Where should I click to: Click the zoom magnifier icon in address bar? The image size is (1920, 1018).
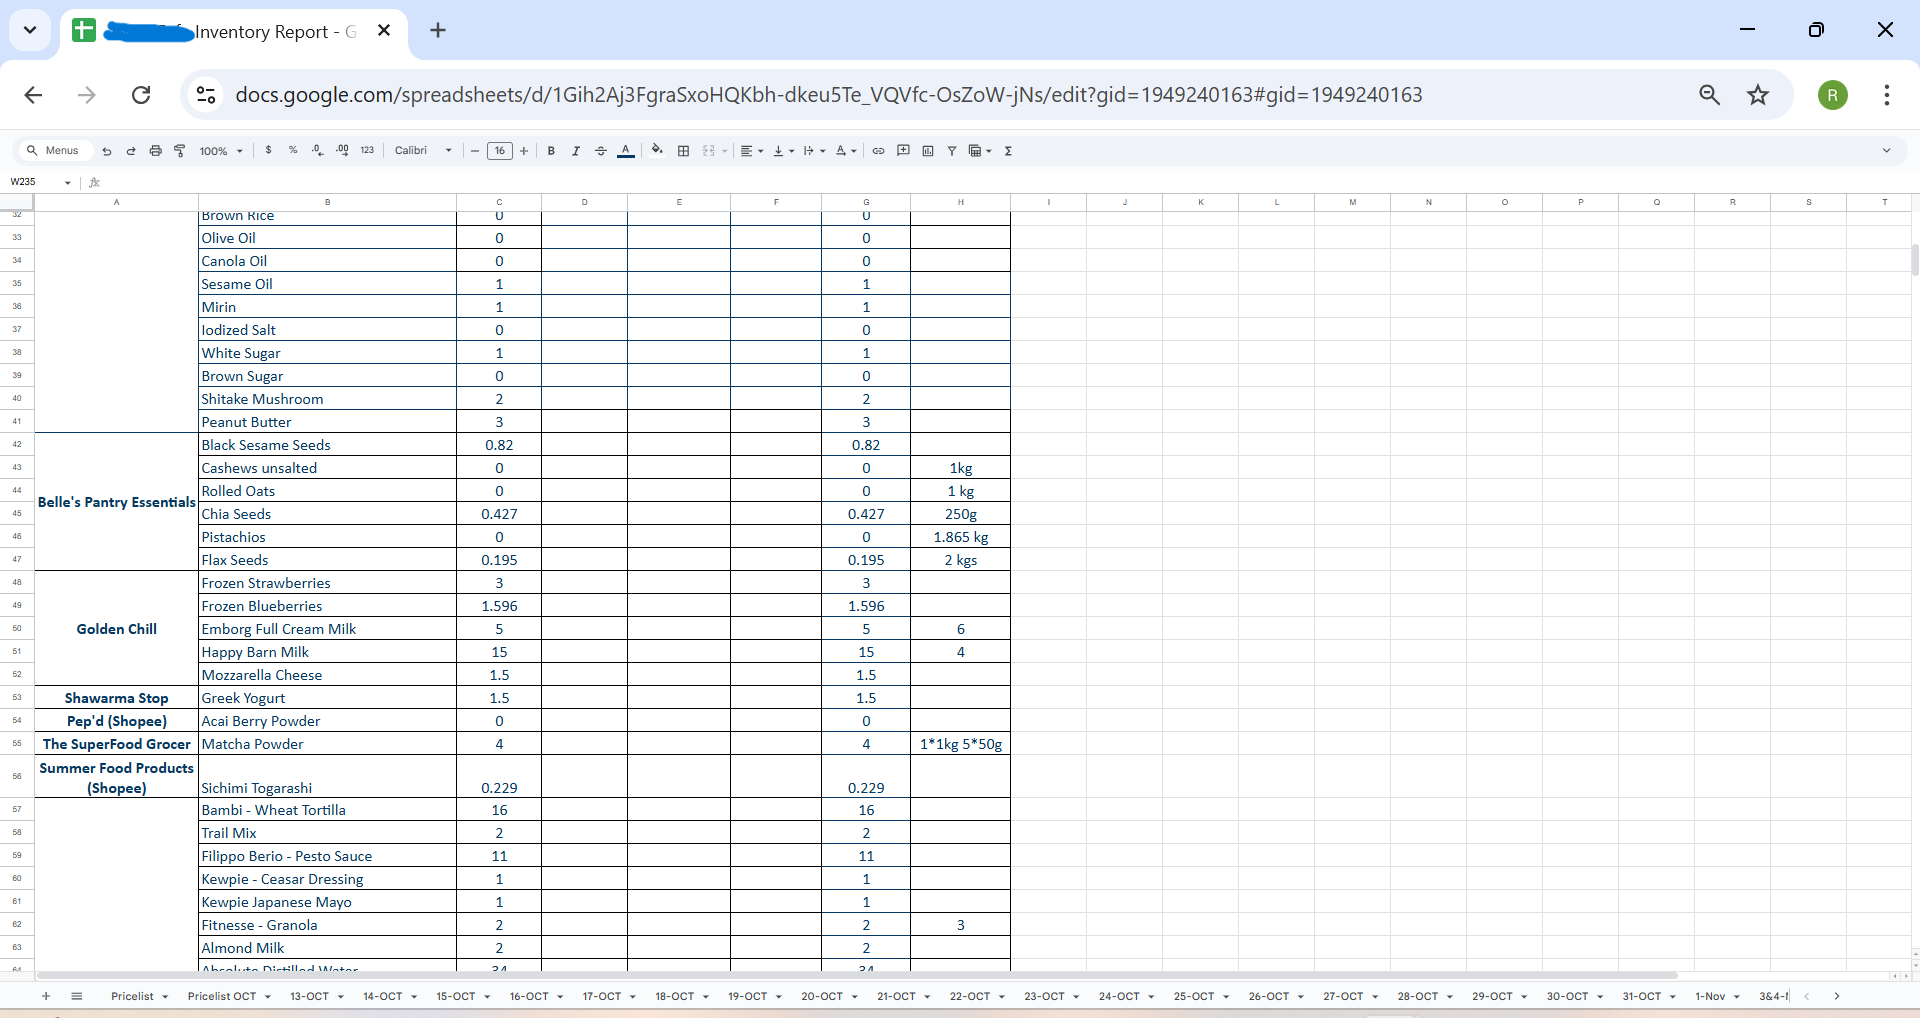pyautogui.click(x=1709, y=95)
